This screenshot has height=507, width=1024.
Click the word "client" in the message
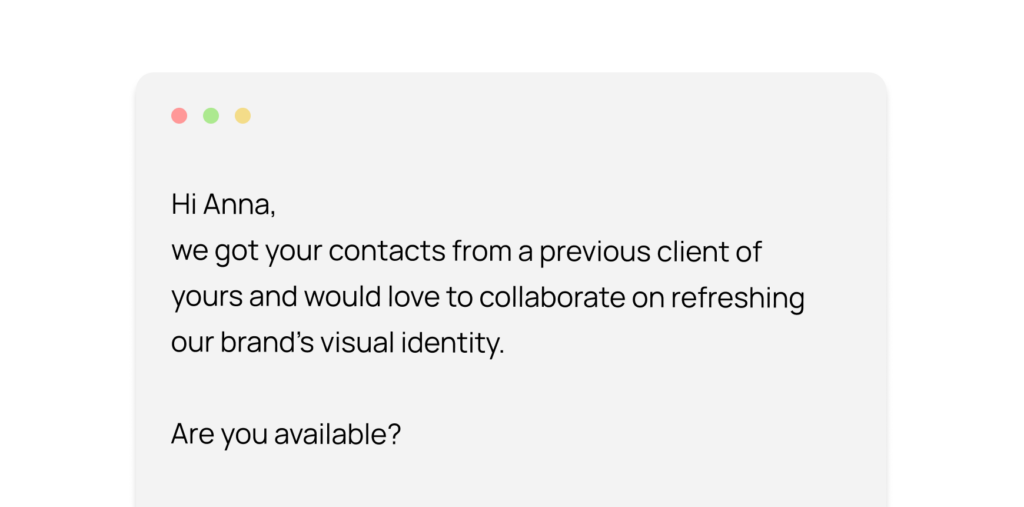pos(692,251)
